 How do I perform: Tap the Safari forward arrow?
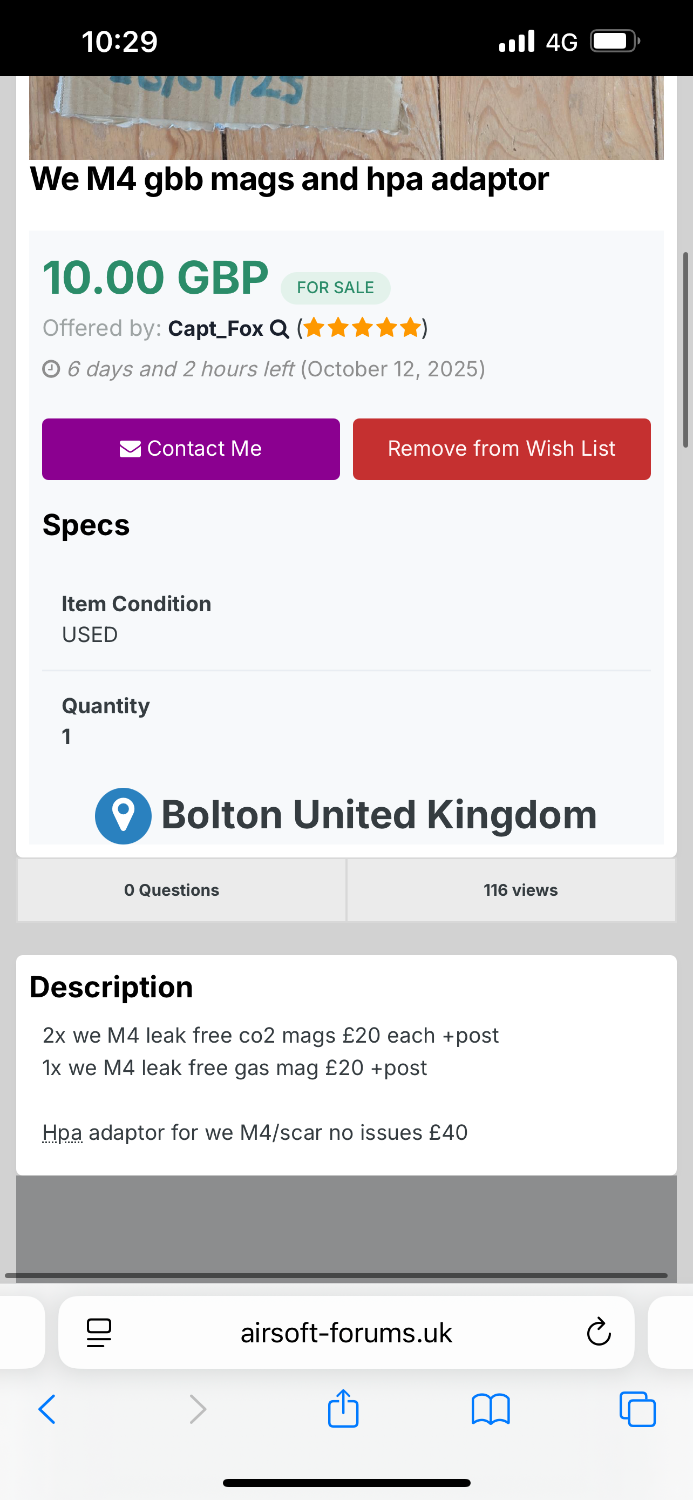(198, 1409)
